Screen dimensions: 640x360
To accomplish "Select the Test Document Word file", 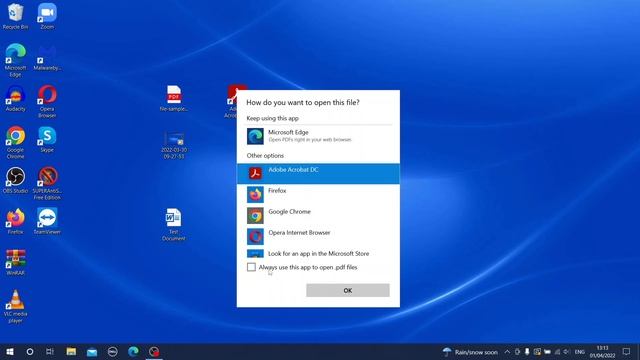I will pyautogui.click(x=173, y=224).
